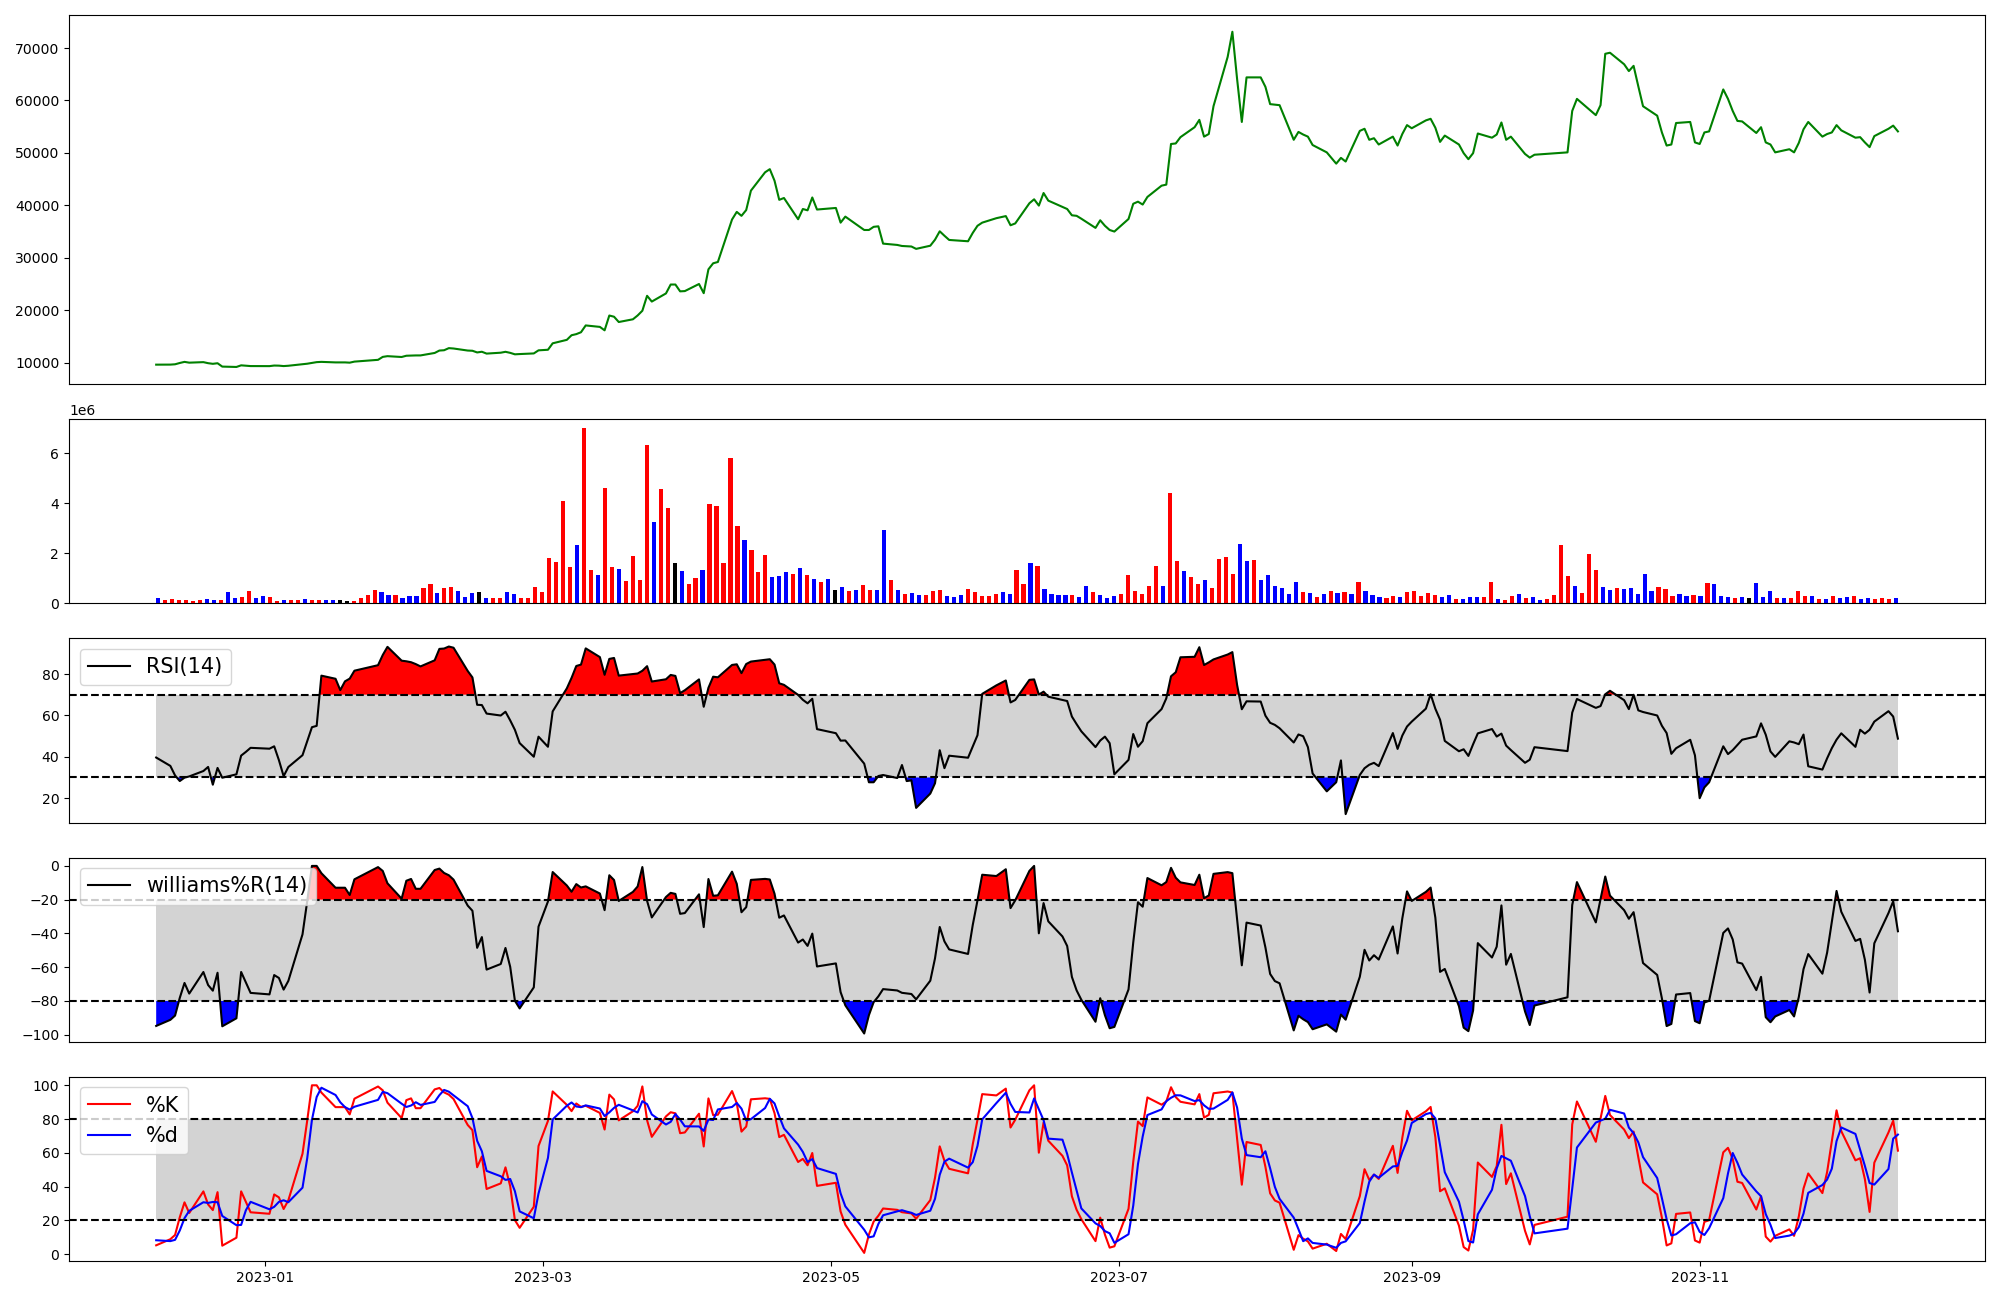
Task: Click the 6 tick on the volume axis
Action: coord(55,454)
